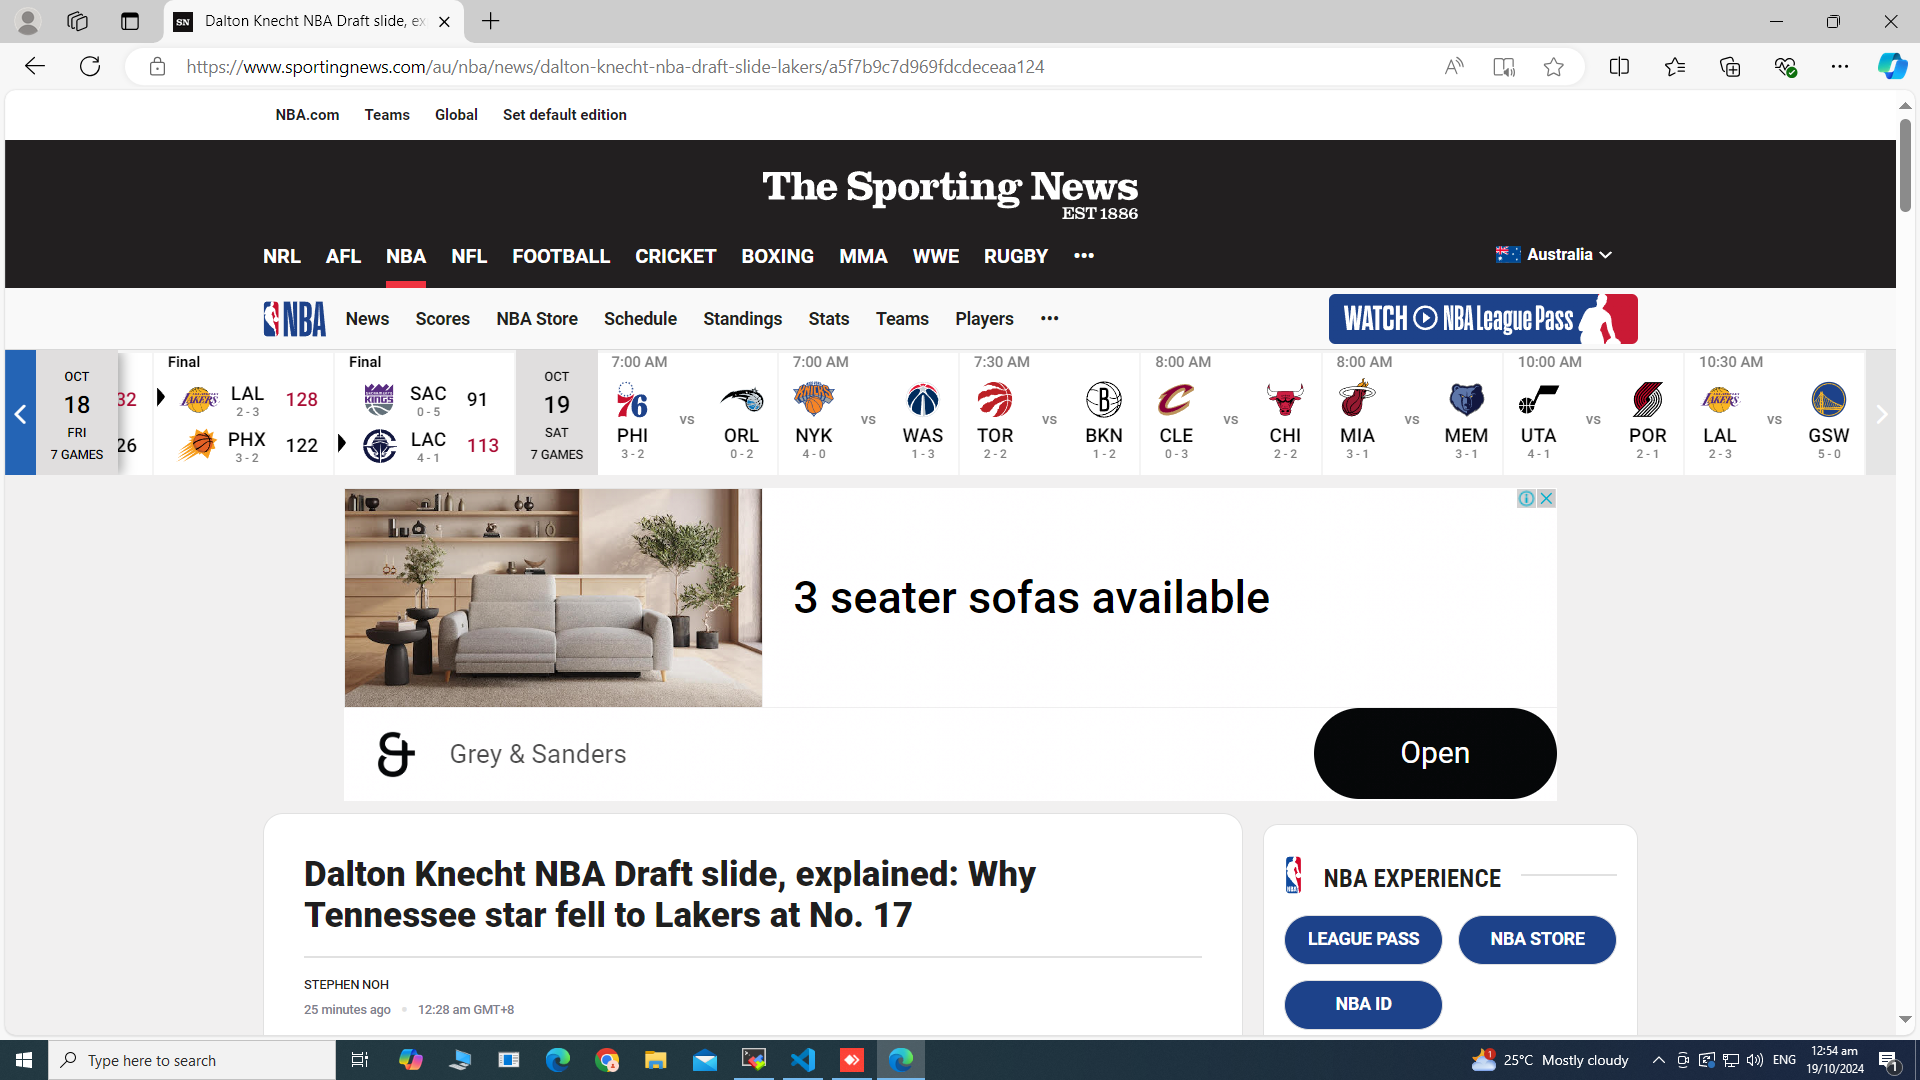
Task: Open the Watch NBA League Pass banner
Action: coord(1483,319)
